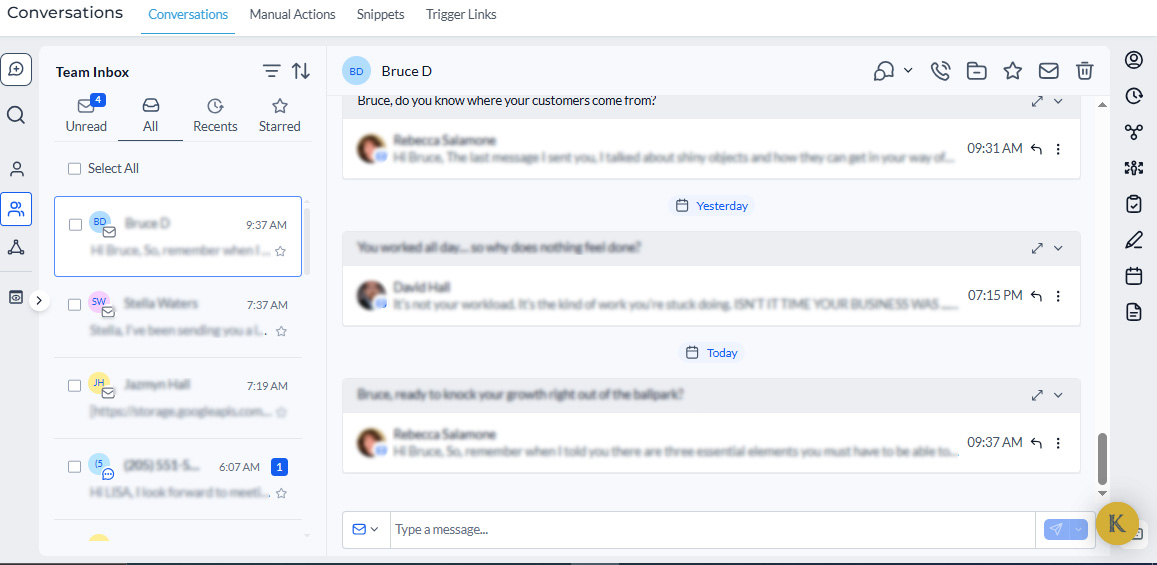Select the Conversations tab in top bar

(x=188, y=14)
